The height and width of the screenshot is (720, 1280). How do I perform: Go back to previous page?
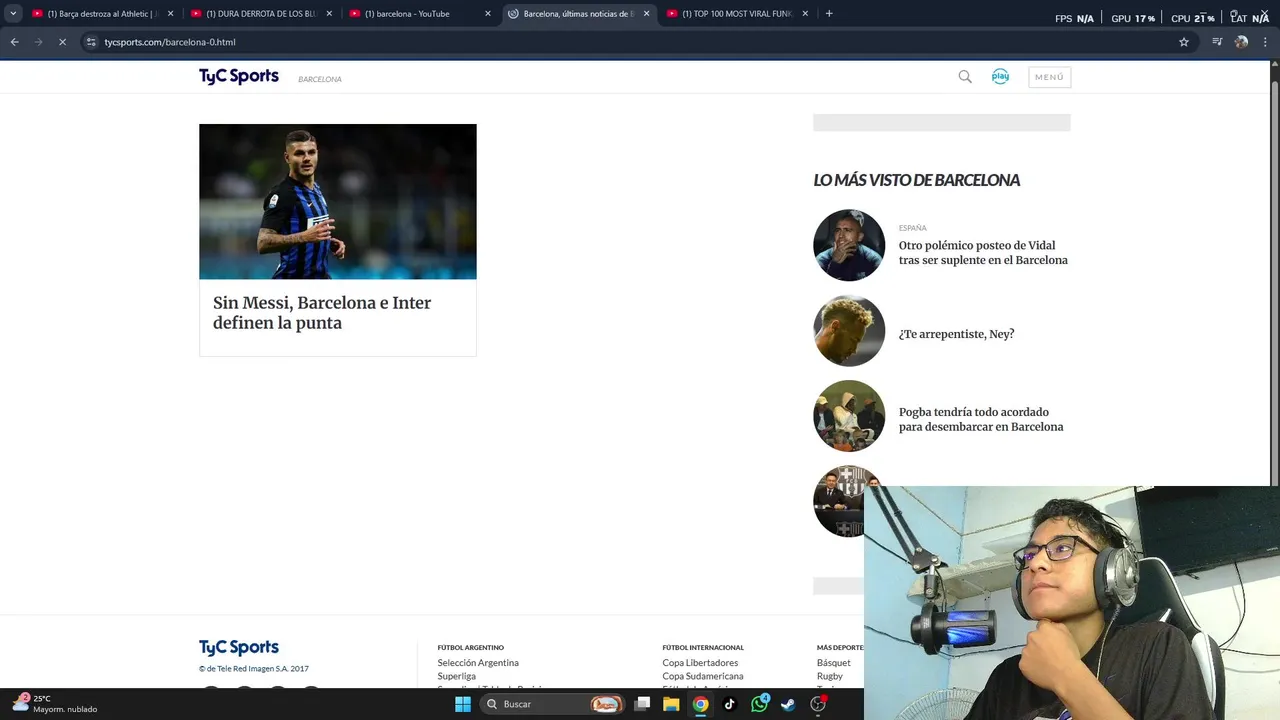14,42
